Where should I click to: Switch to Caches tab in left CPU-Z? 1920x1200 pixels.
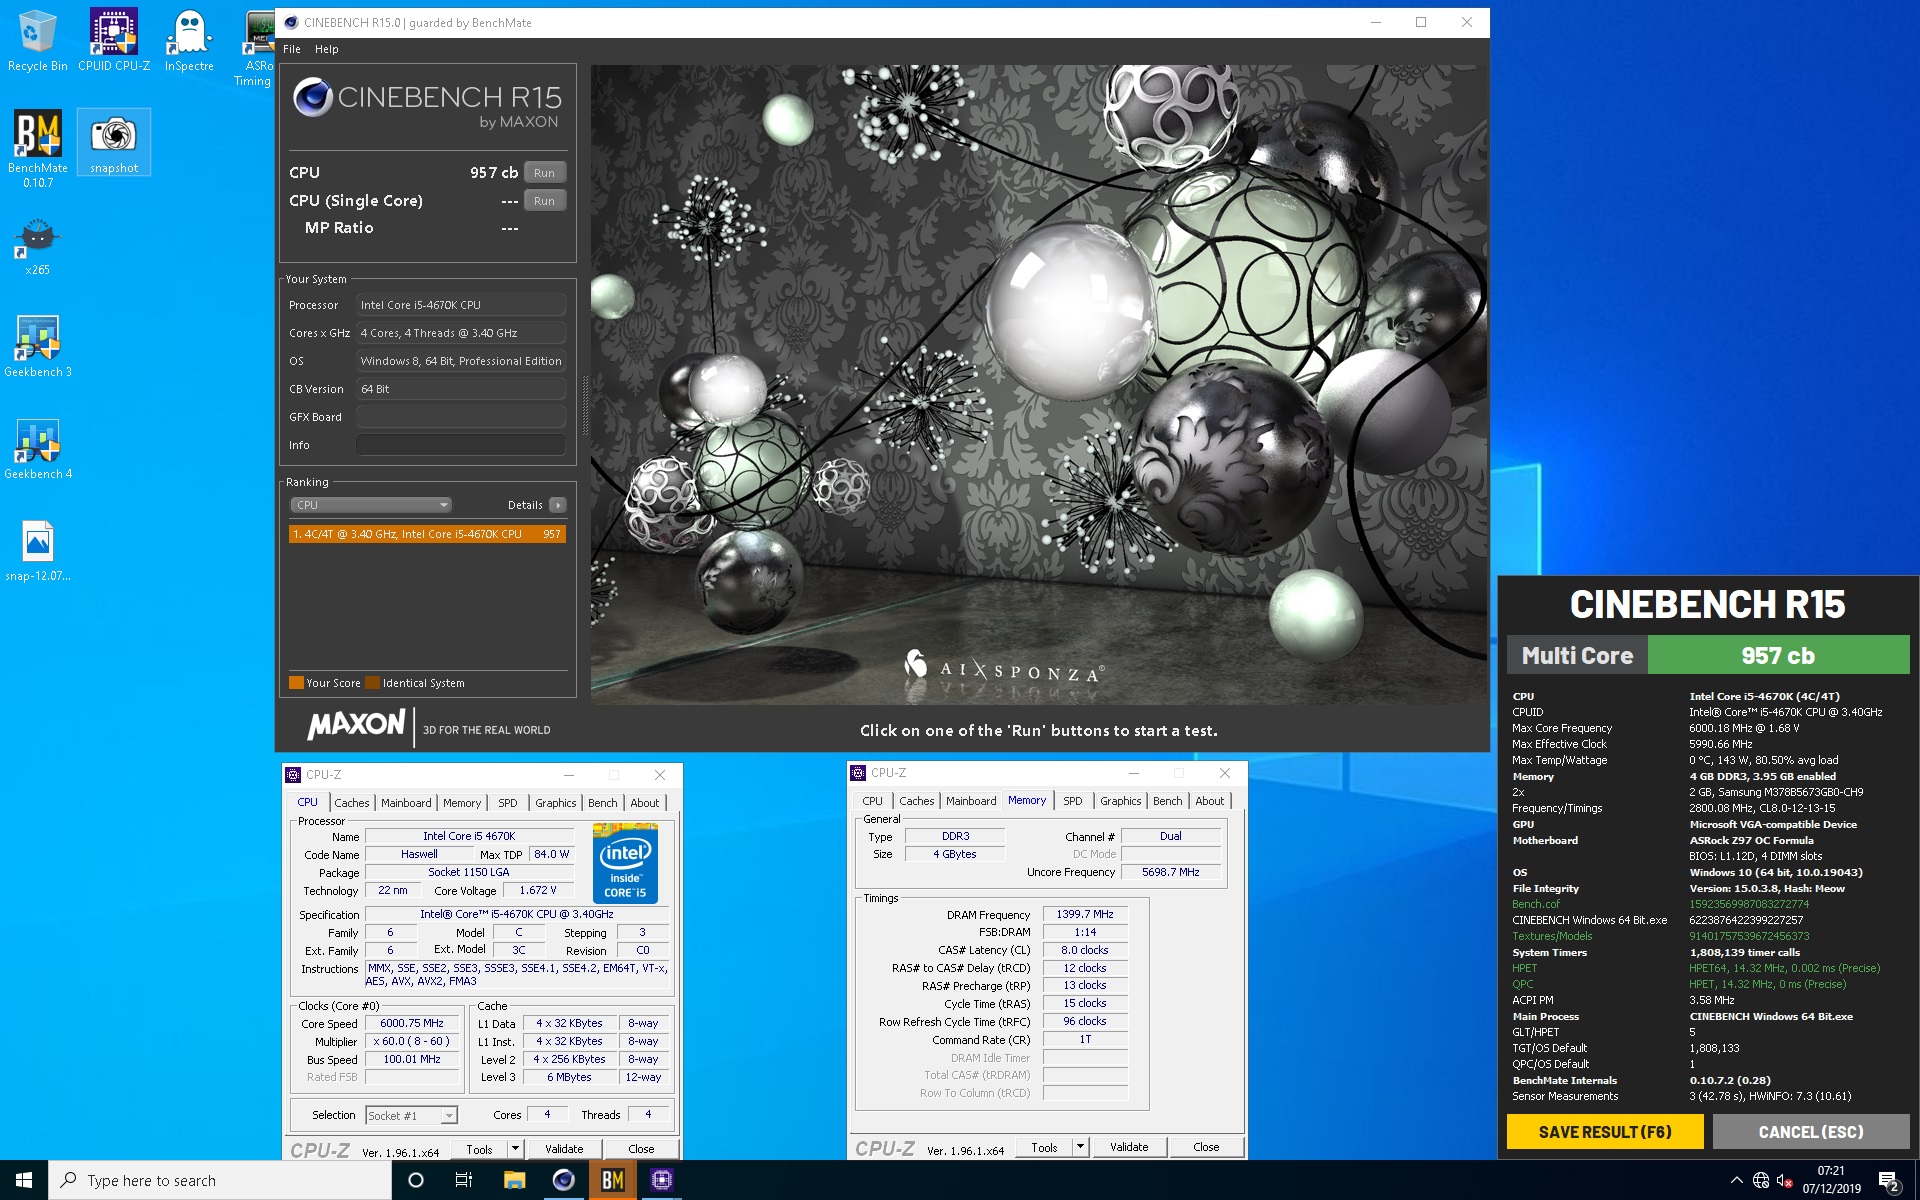pyautogui.click(x=352, y=803)
